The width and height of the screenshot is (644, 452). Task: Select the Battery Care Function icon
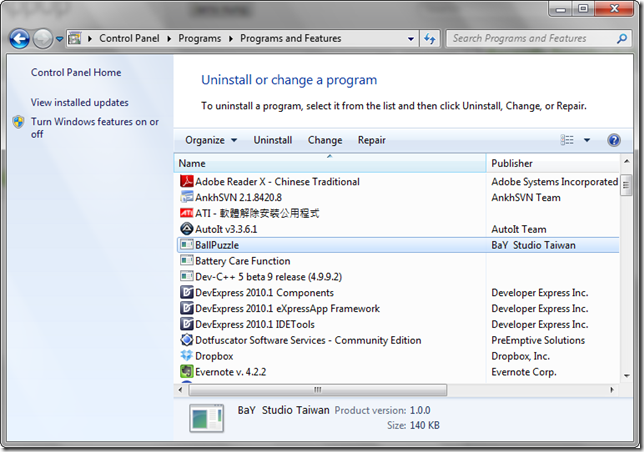pyautogui.click(x=187, y=260)
